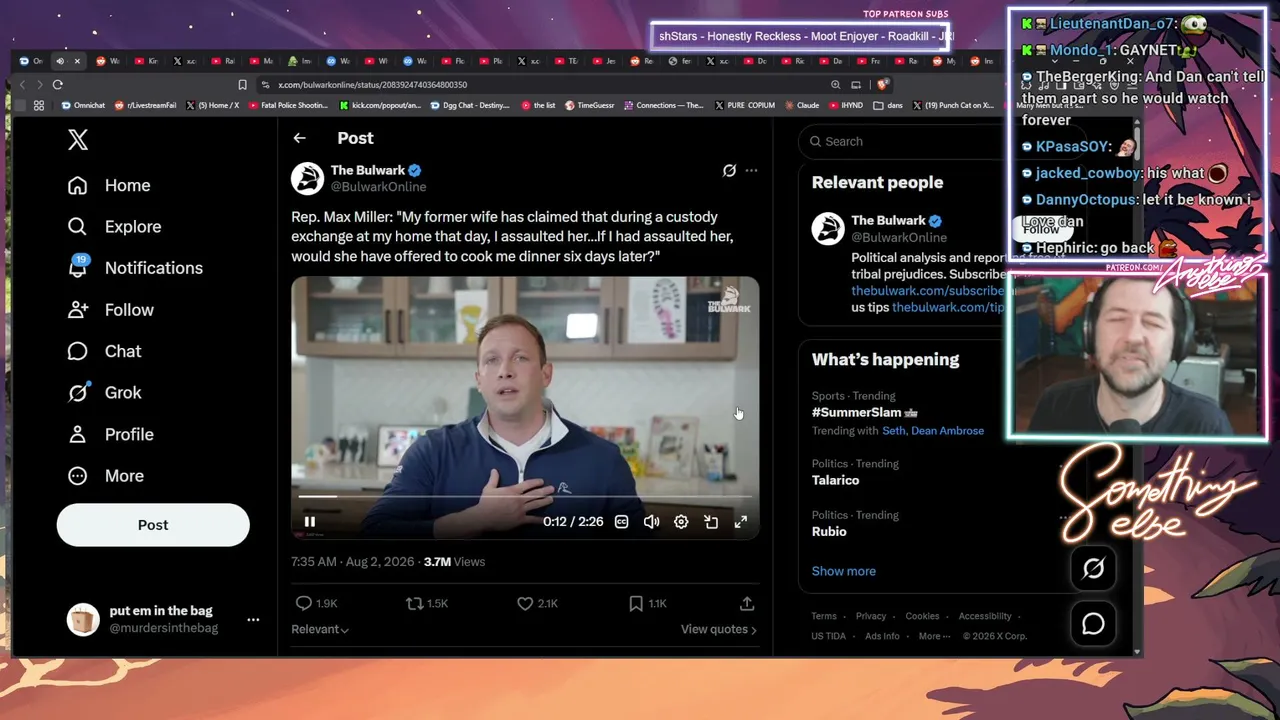
Task: Open Grok in the X sidebar
Action: coord(104,393)
